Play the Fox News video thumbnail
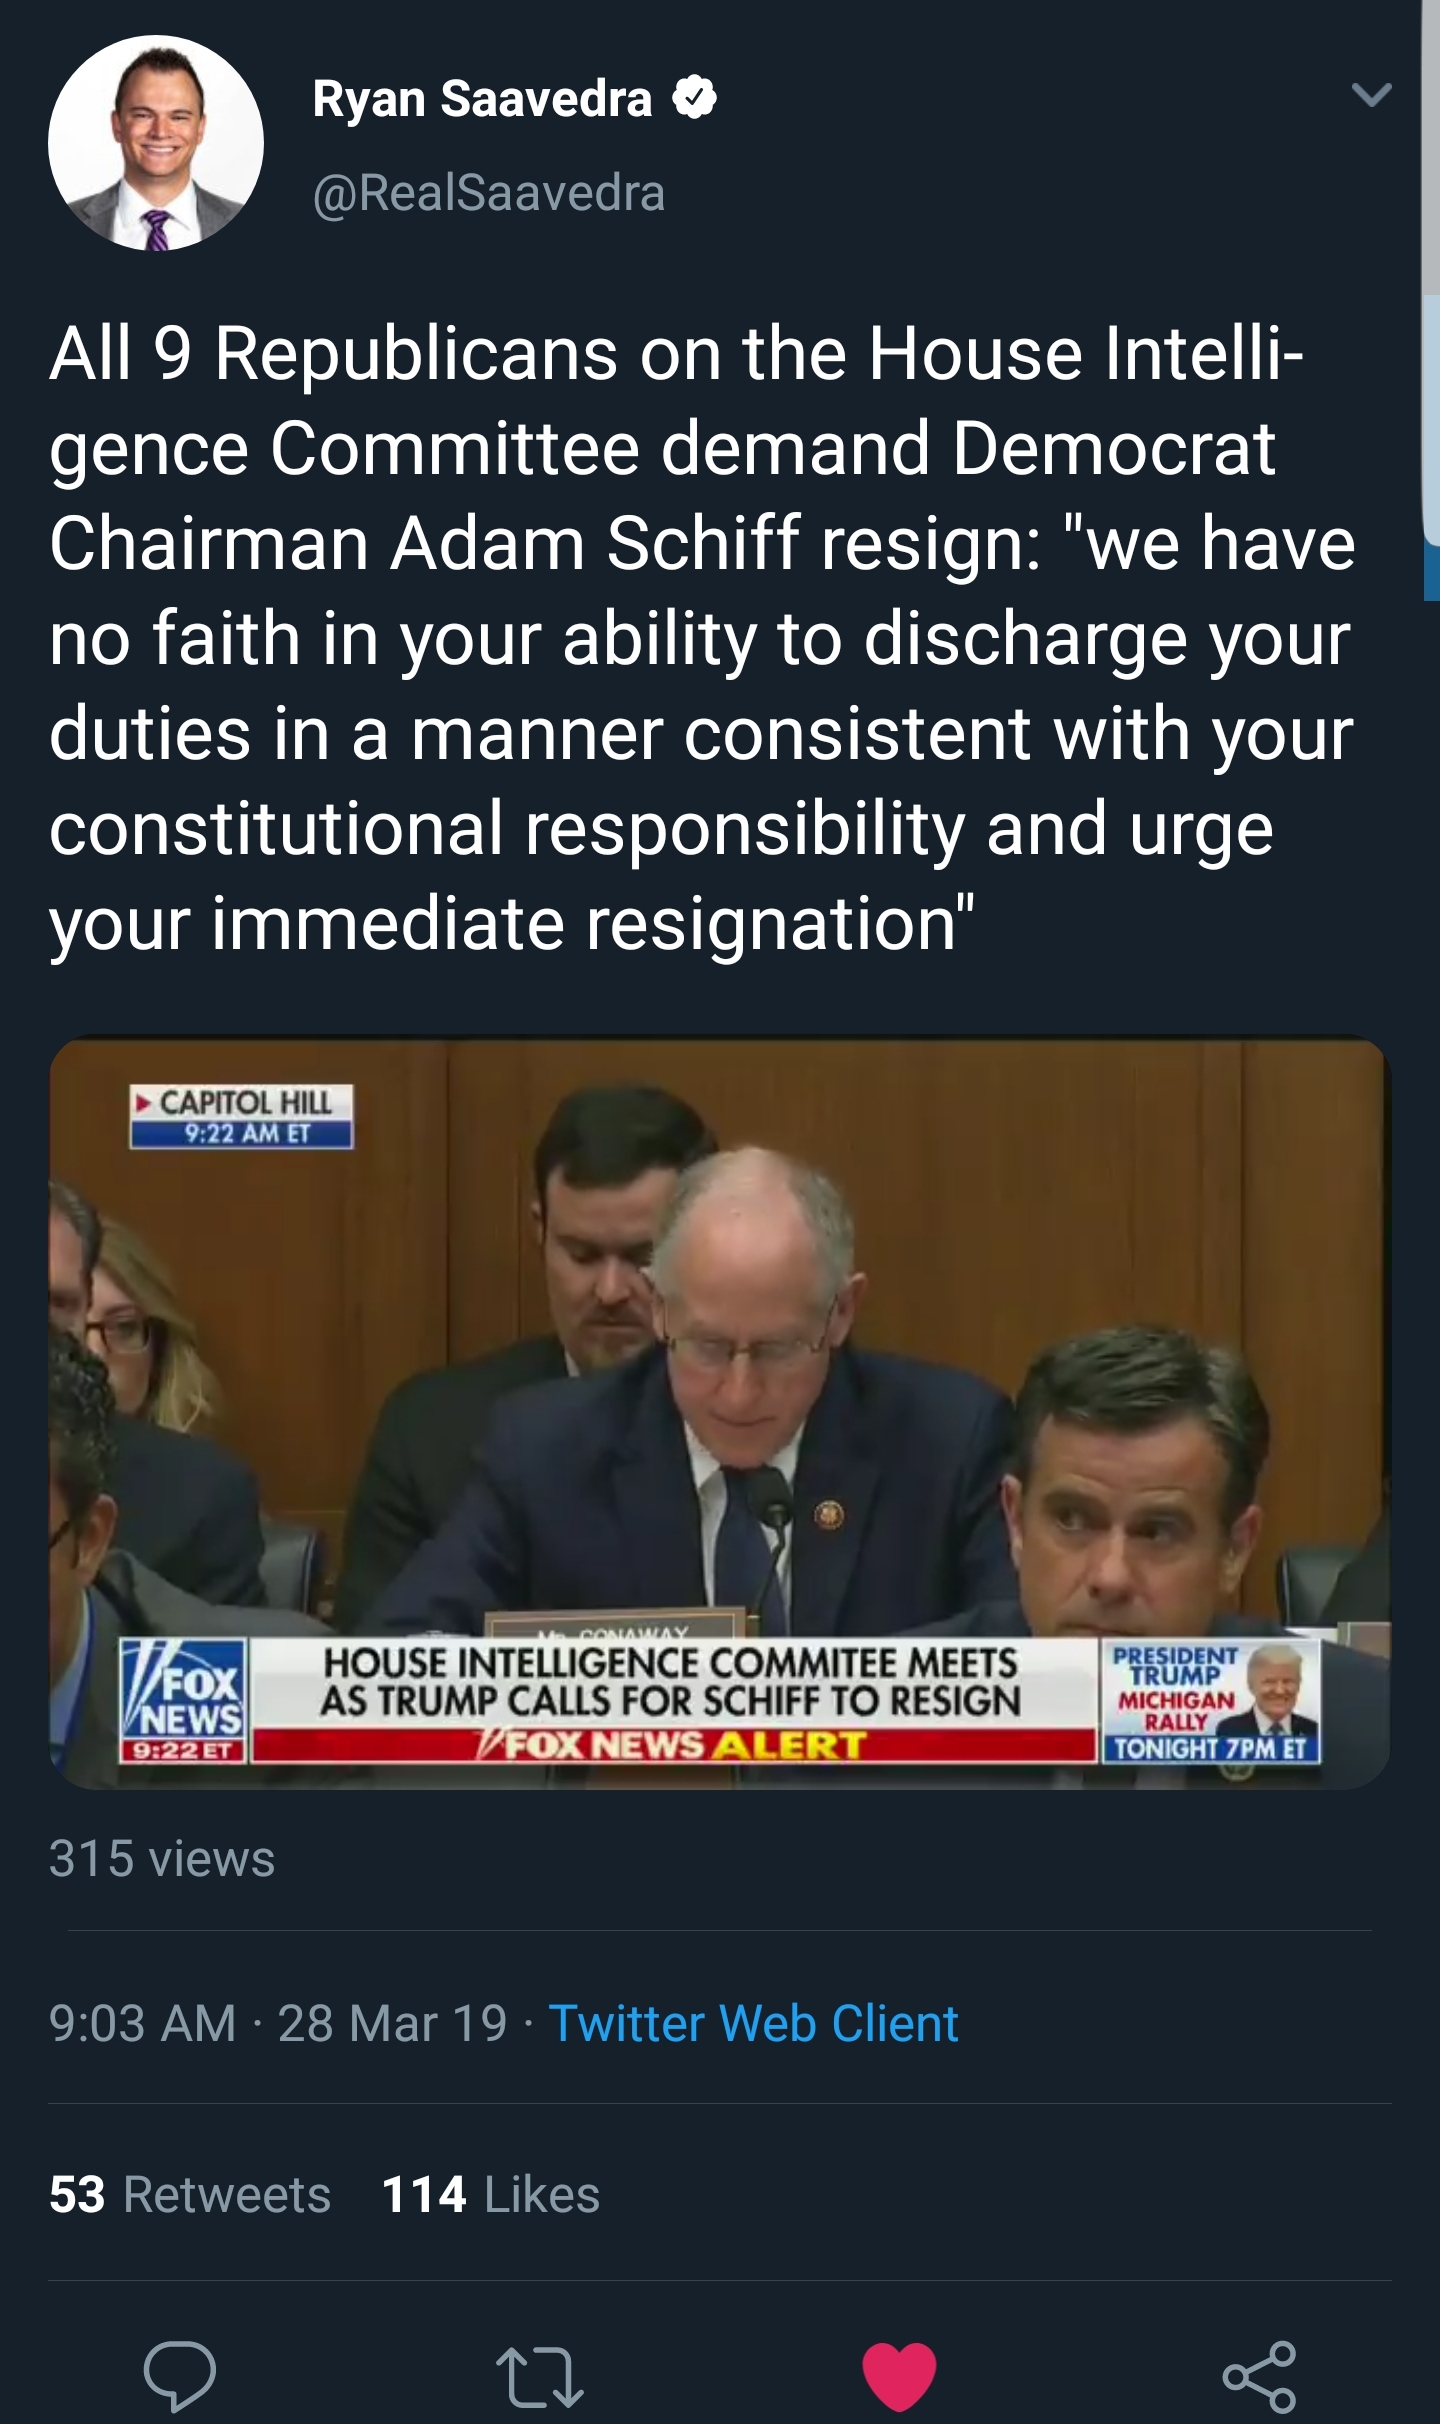 tap(720, 1412)
